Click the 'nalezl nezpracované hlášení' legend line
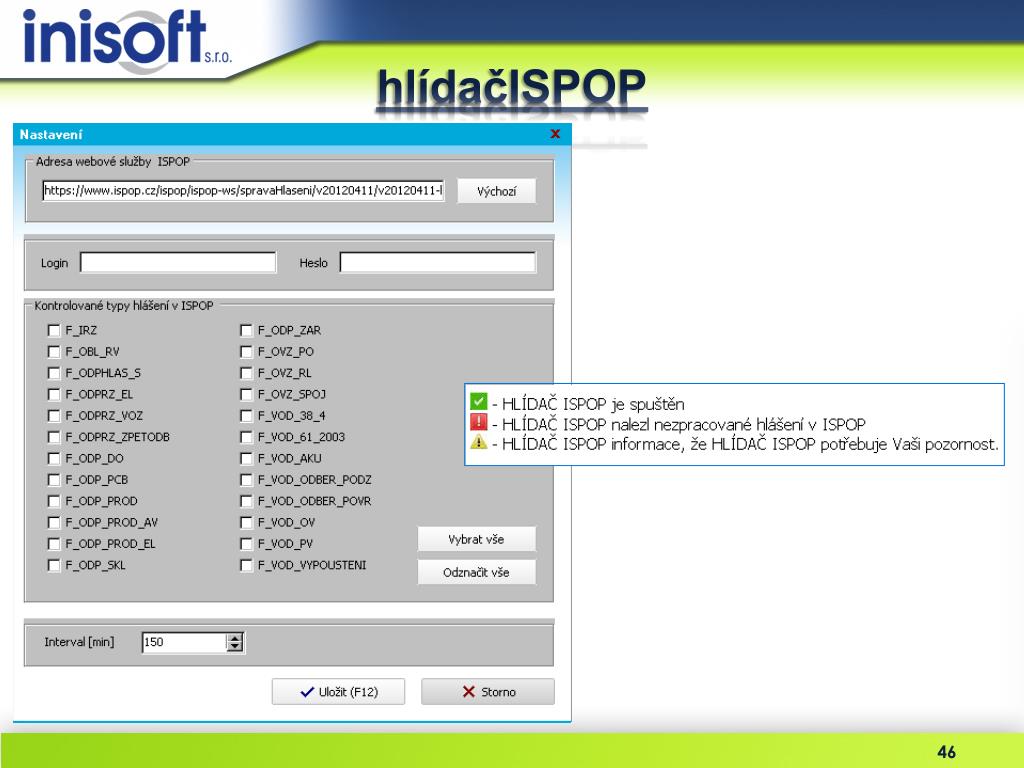Image resolution: width=1024 pixels, height=768 pixels. coord(683,424)
